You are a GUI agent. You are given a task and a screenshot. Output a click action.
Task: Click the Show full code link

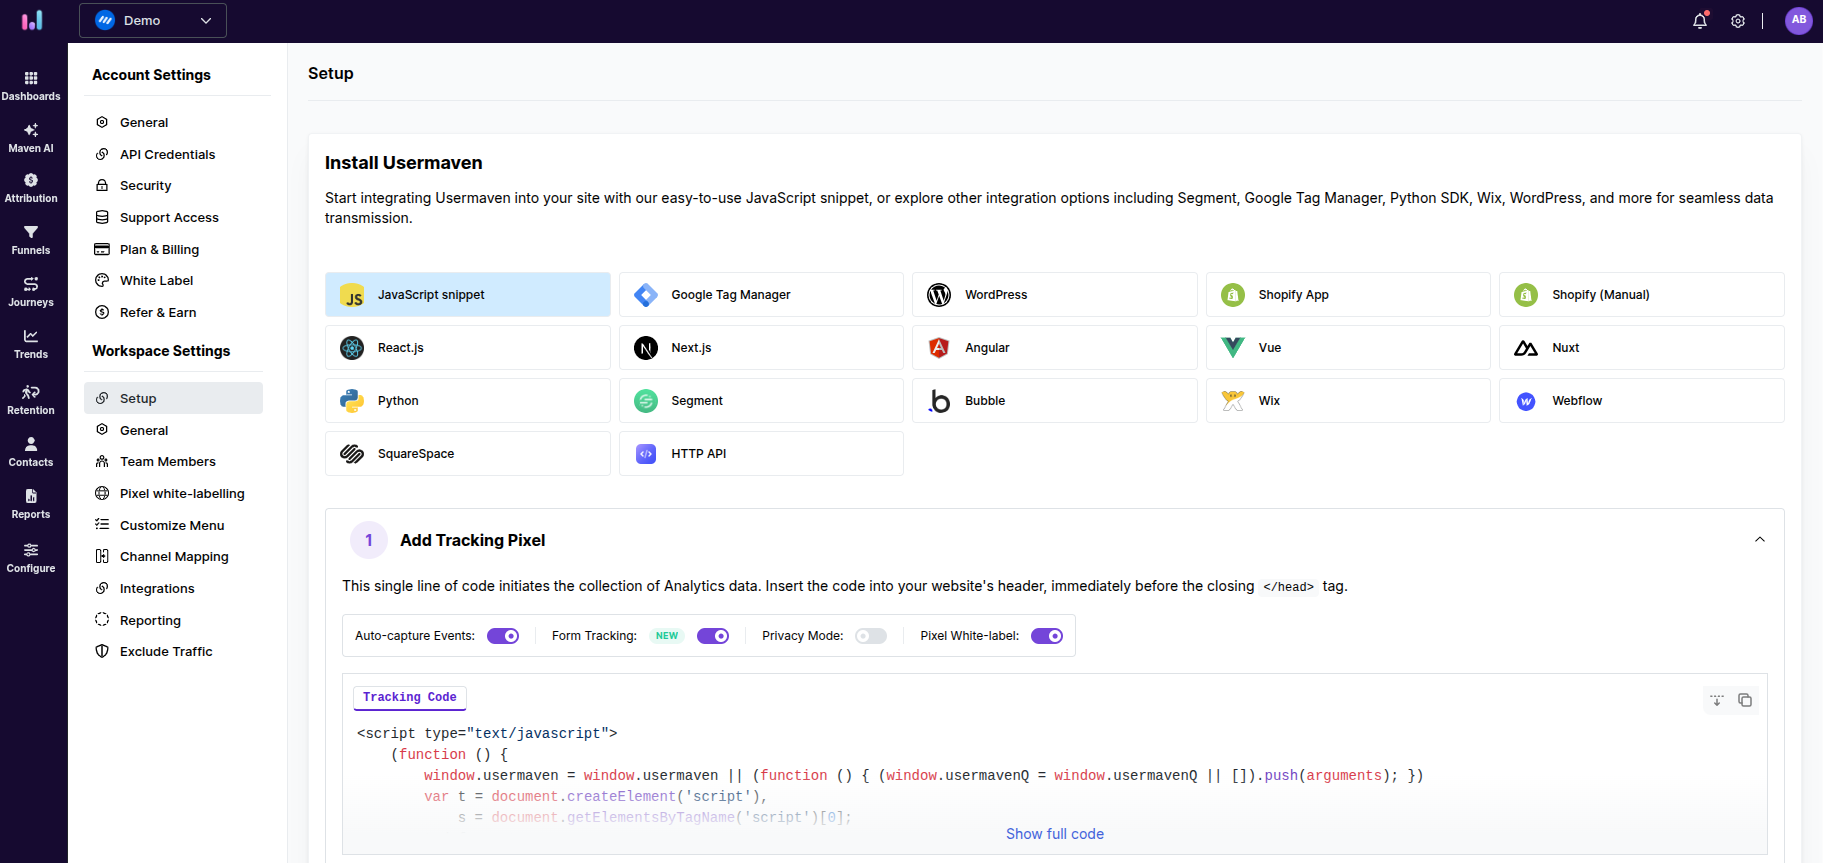coord(1054,834)
